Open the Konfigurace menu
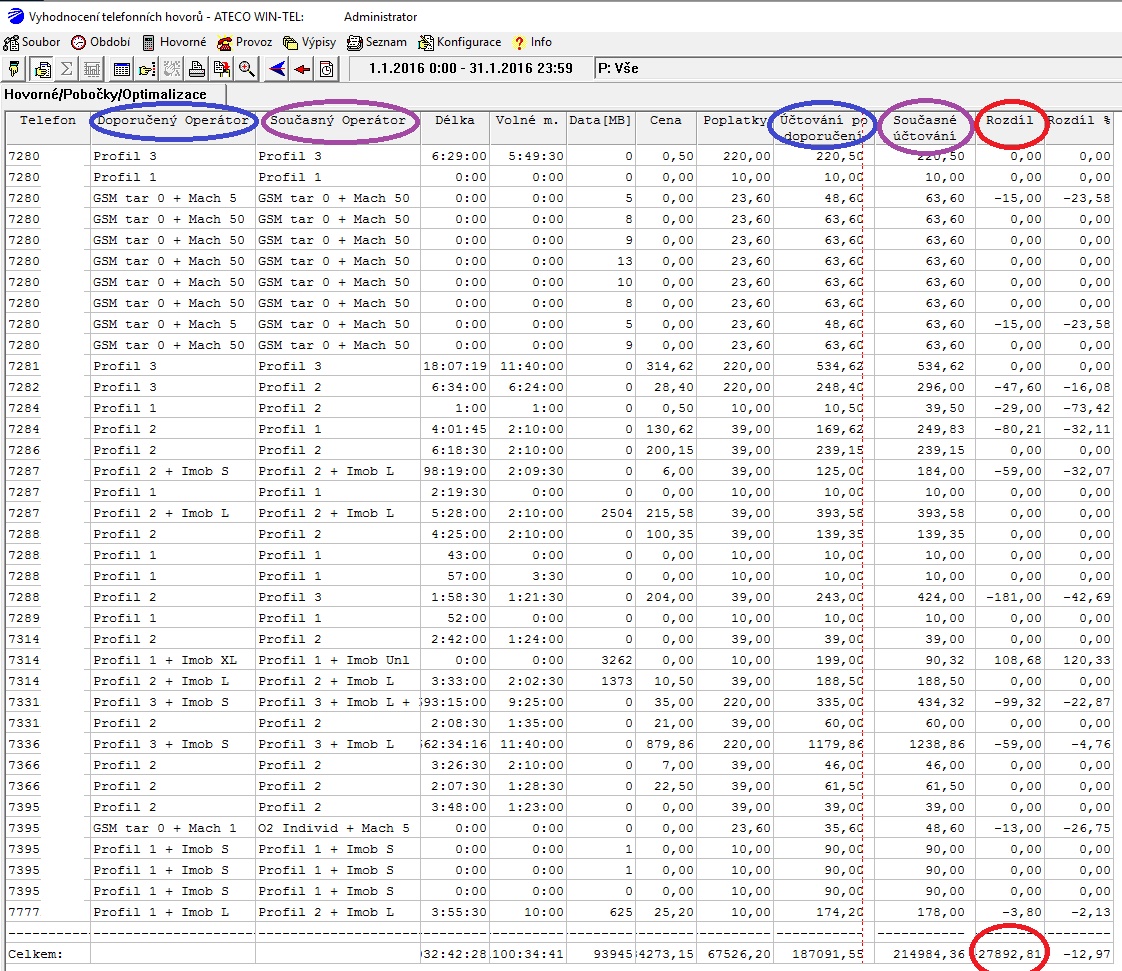1122x971 pixels. (460, 42)
